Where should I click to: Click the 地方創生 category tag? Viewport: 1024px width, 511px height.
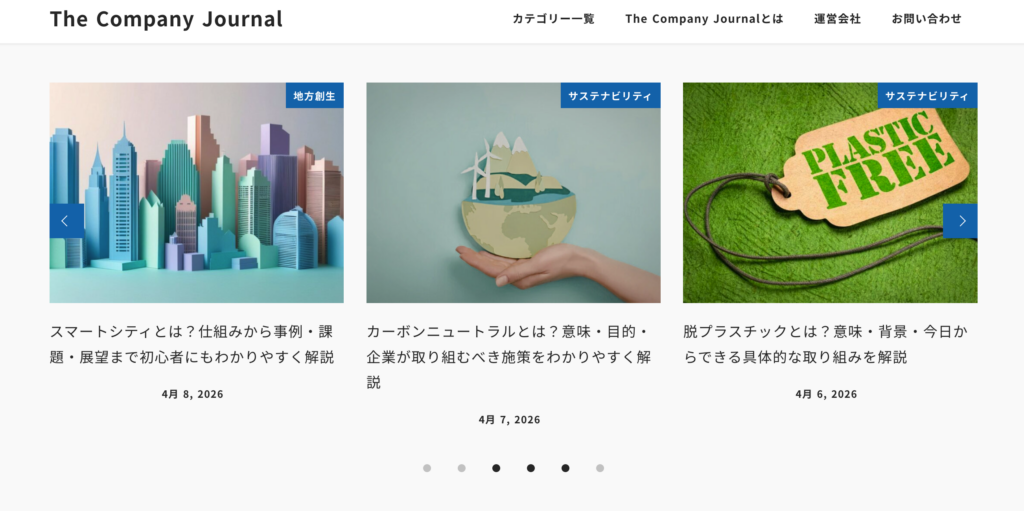315,95
